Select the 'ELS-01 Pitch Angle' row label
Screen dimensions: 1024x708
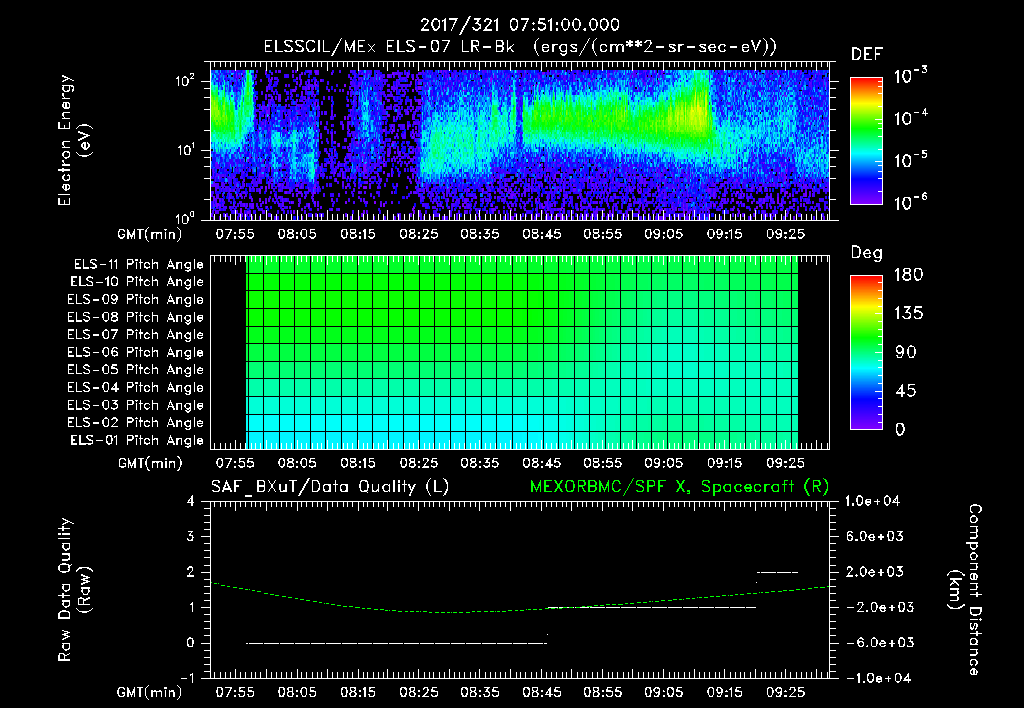tap(137, 440)
